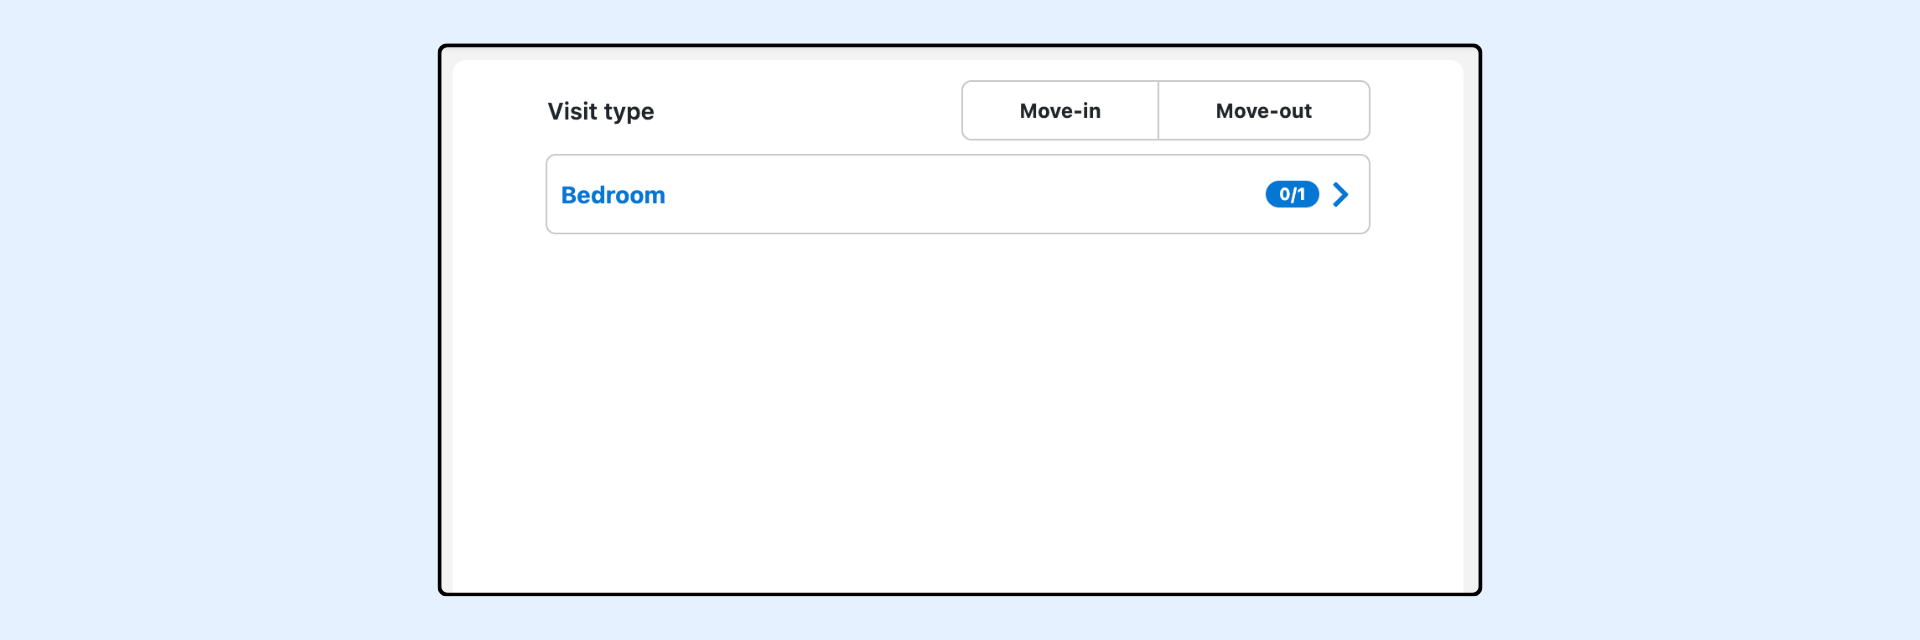Show Bedroom items via the arrow icon

[x=1341, y=194]
